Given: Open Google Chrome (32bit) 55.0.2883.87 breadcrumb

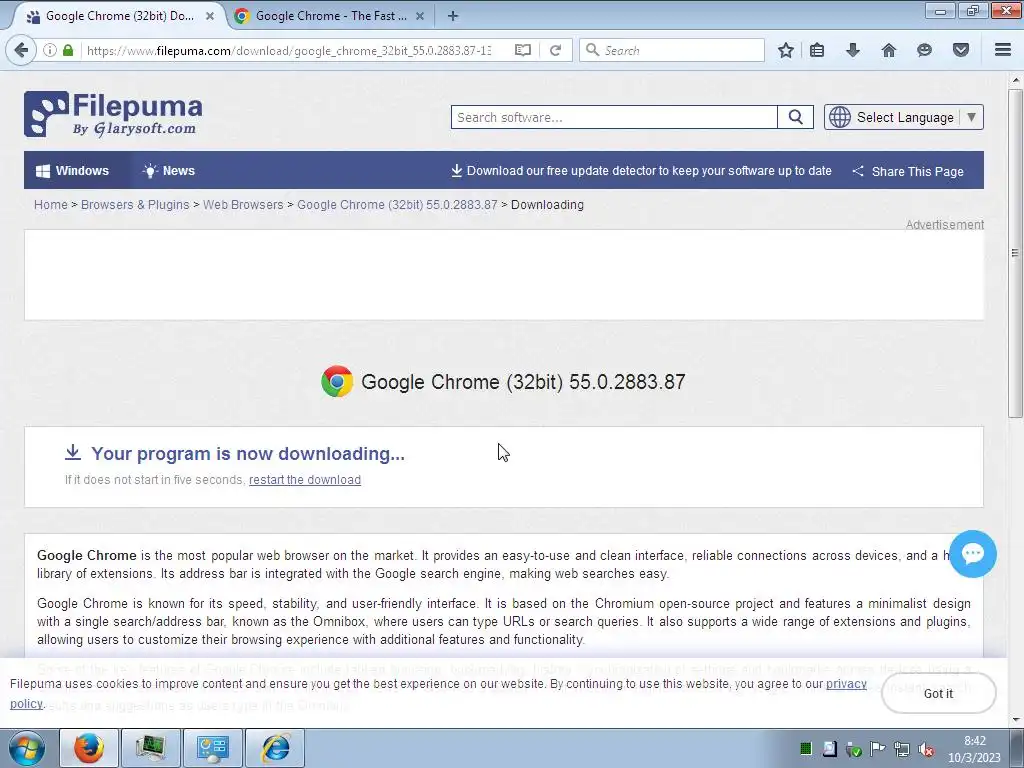Looking at the screenshot, I should 397,204.
